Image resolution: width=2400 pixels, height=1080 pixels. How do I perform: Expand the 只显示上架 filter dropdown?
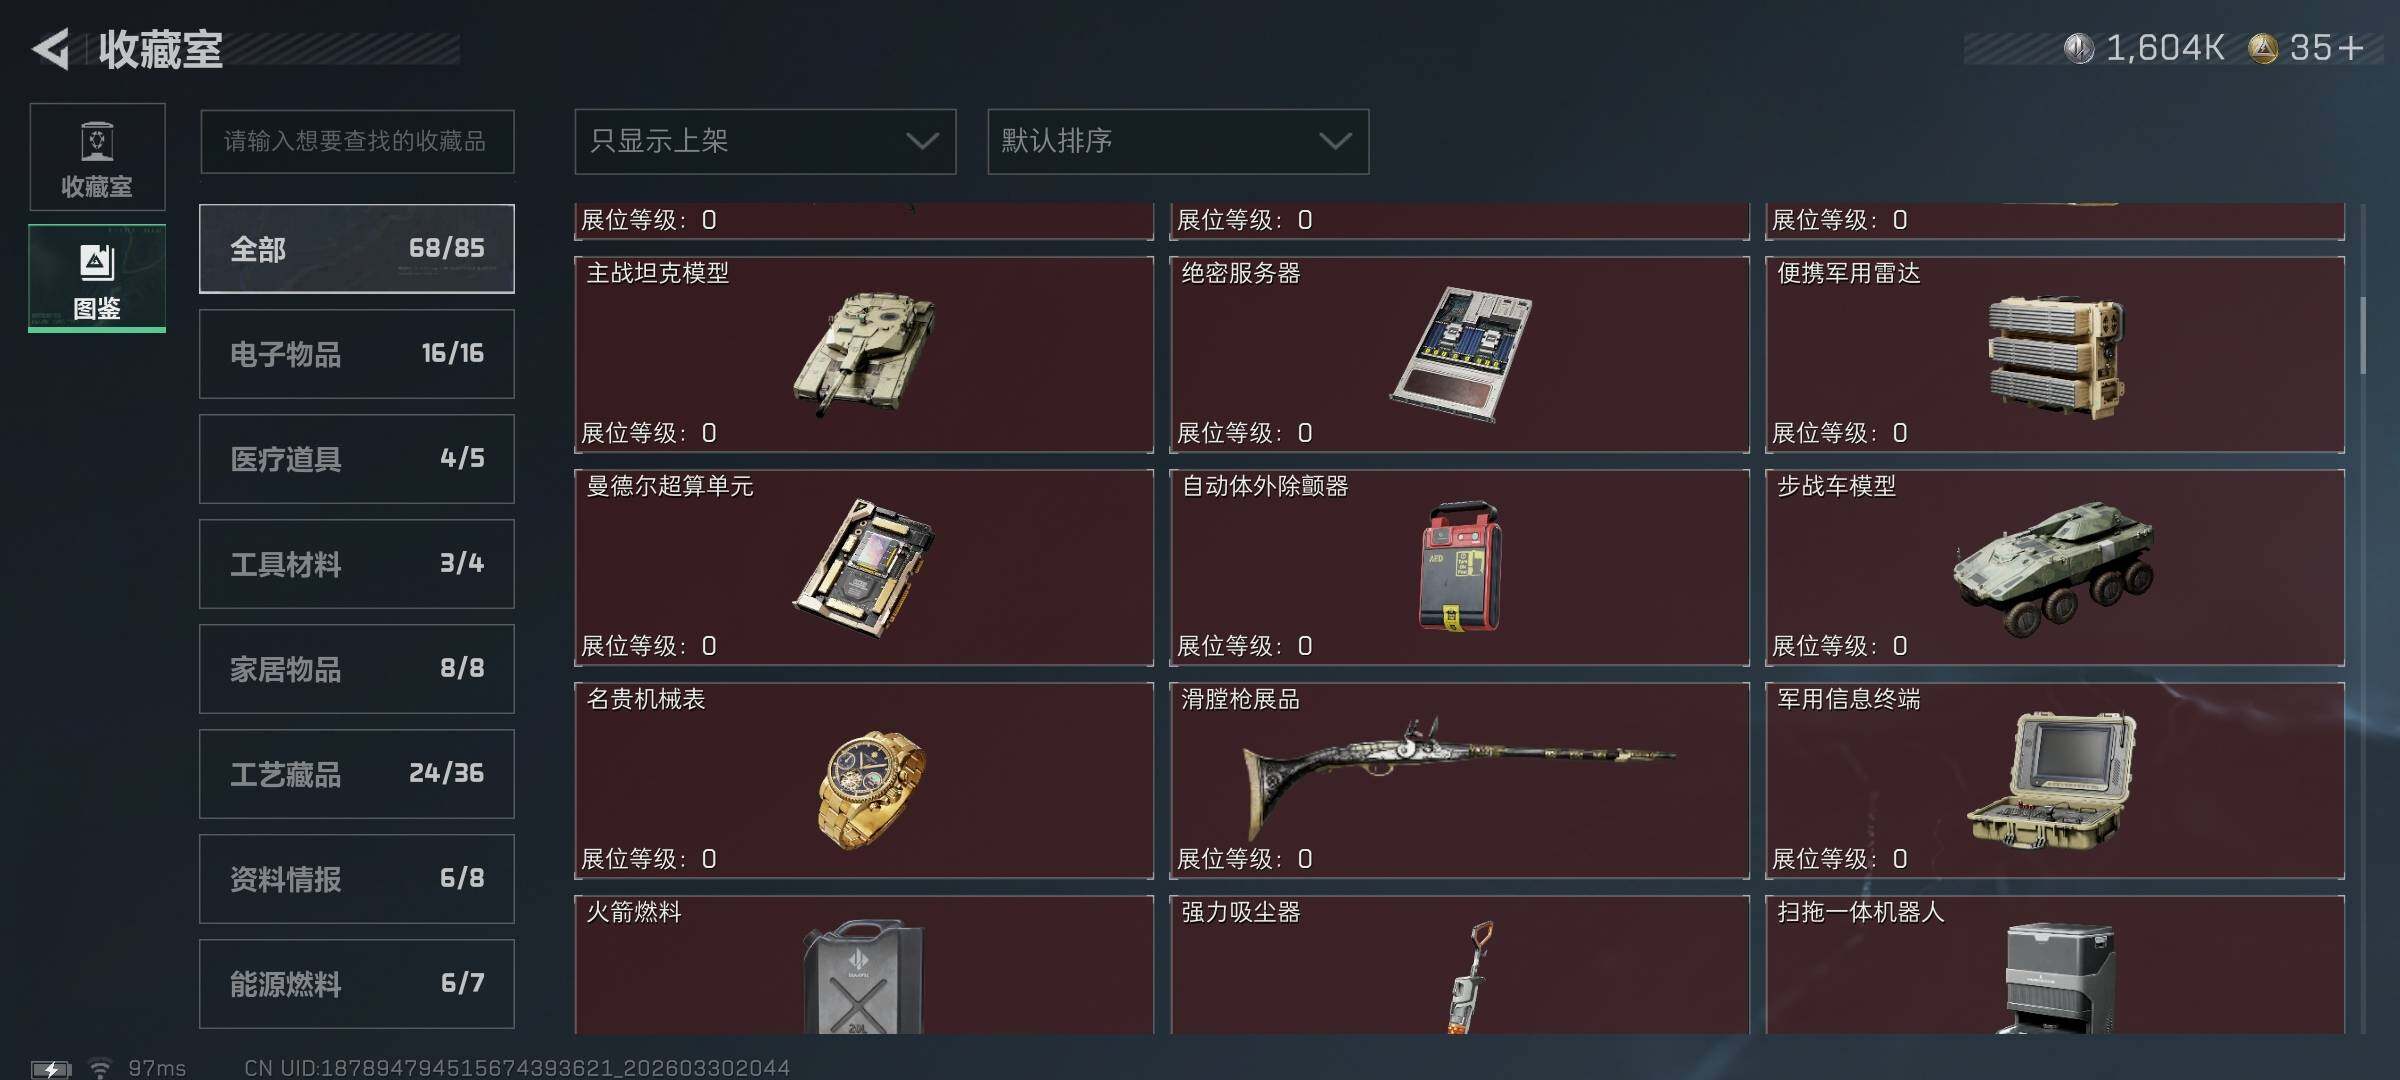[765, 141]
